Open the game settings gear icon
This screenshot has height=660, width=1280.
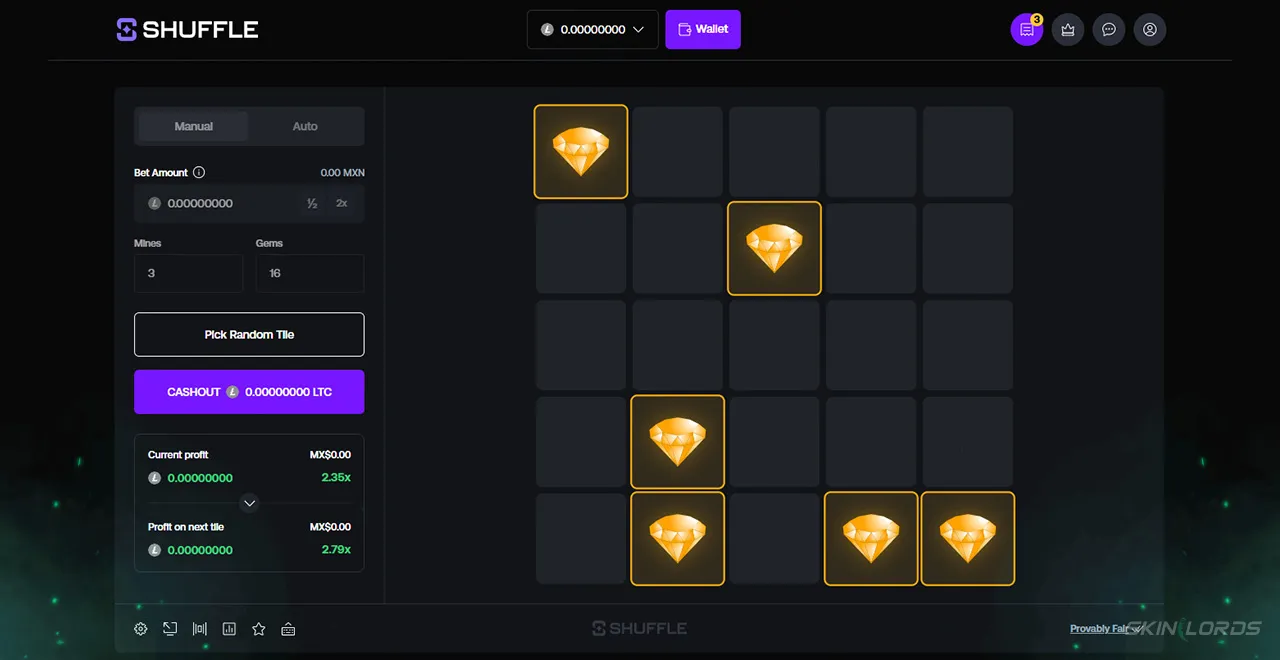[x=141, y=629]
